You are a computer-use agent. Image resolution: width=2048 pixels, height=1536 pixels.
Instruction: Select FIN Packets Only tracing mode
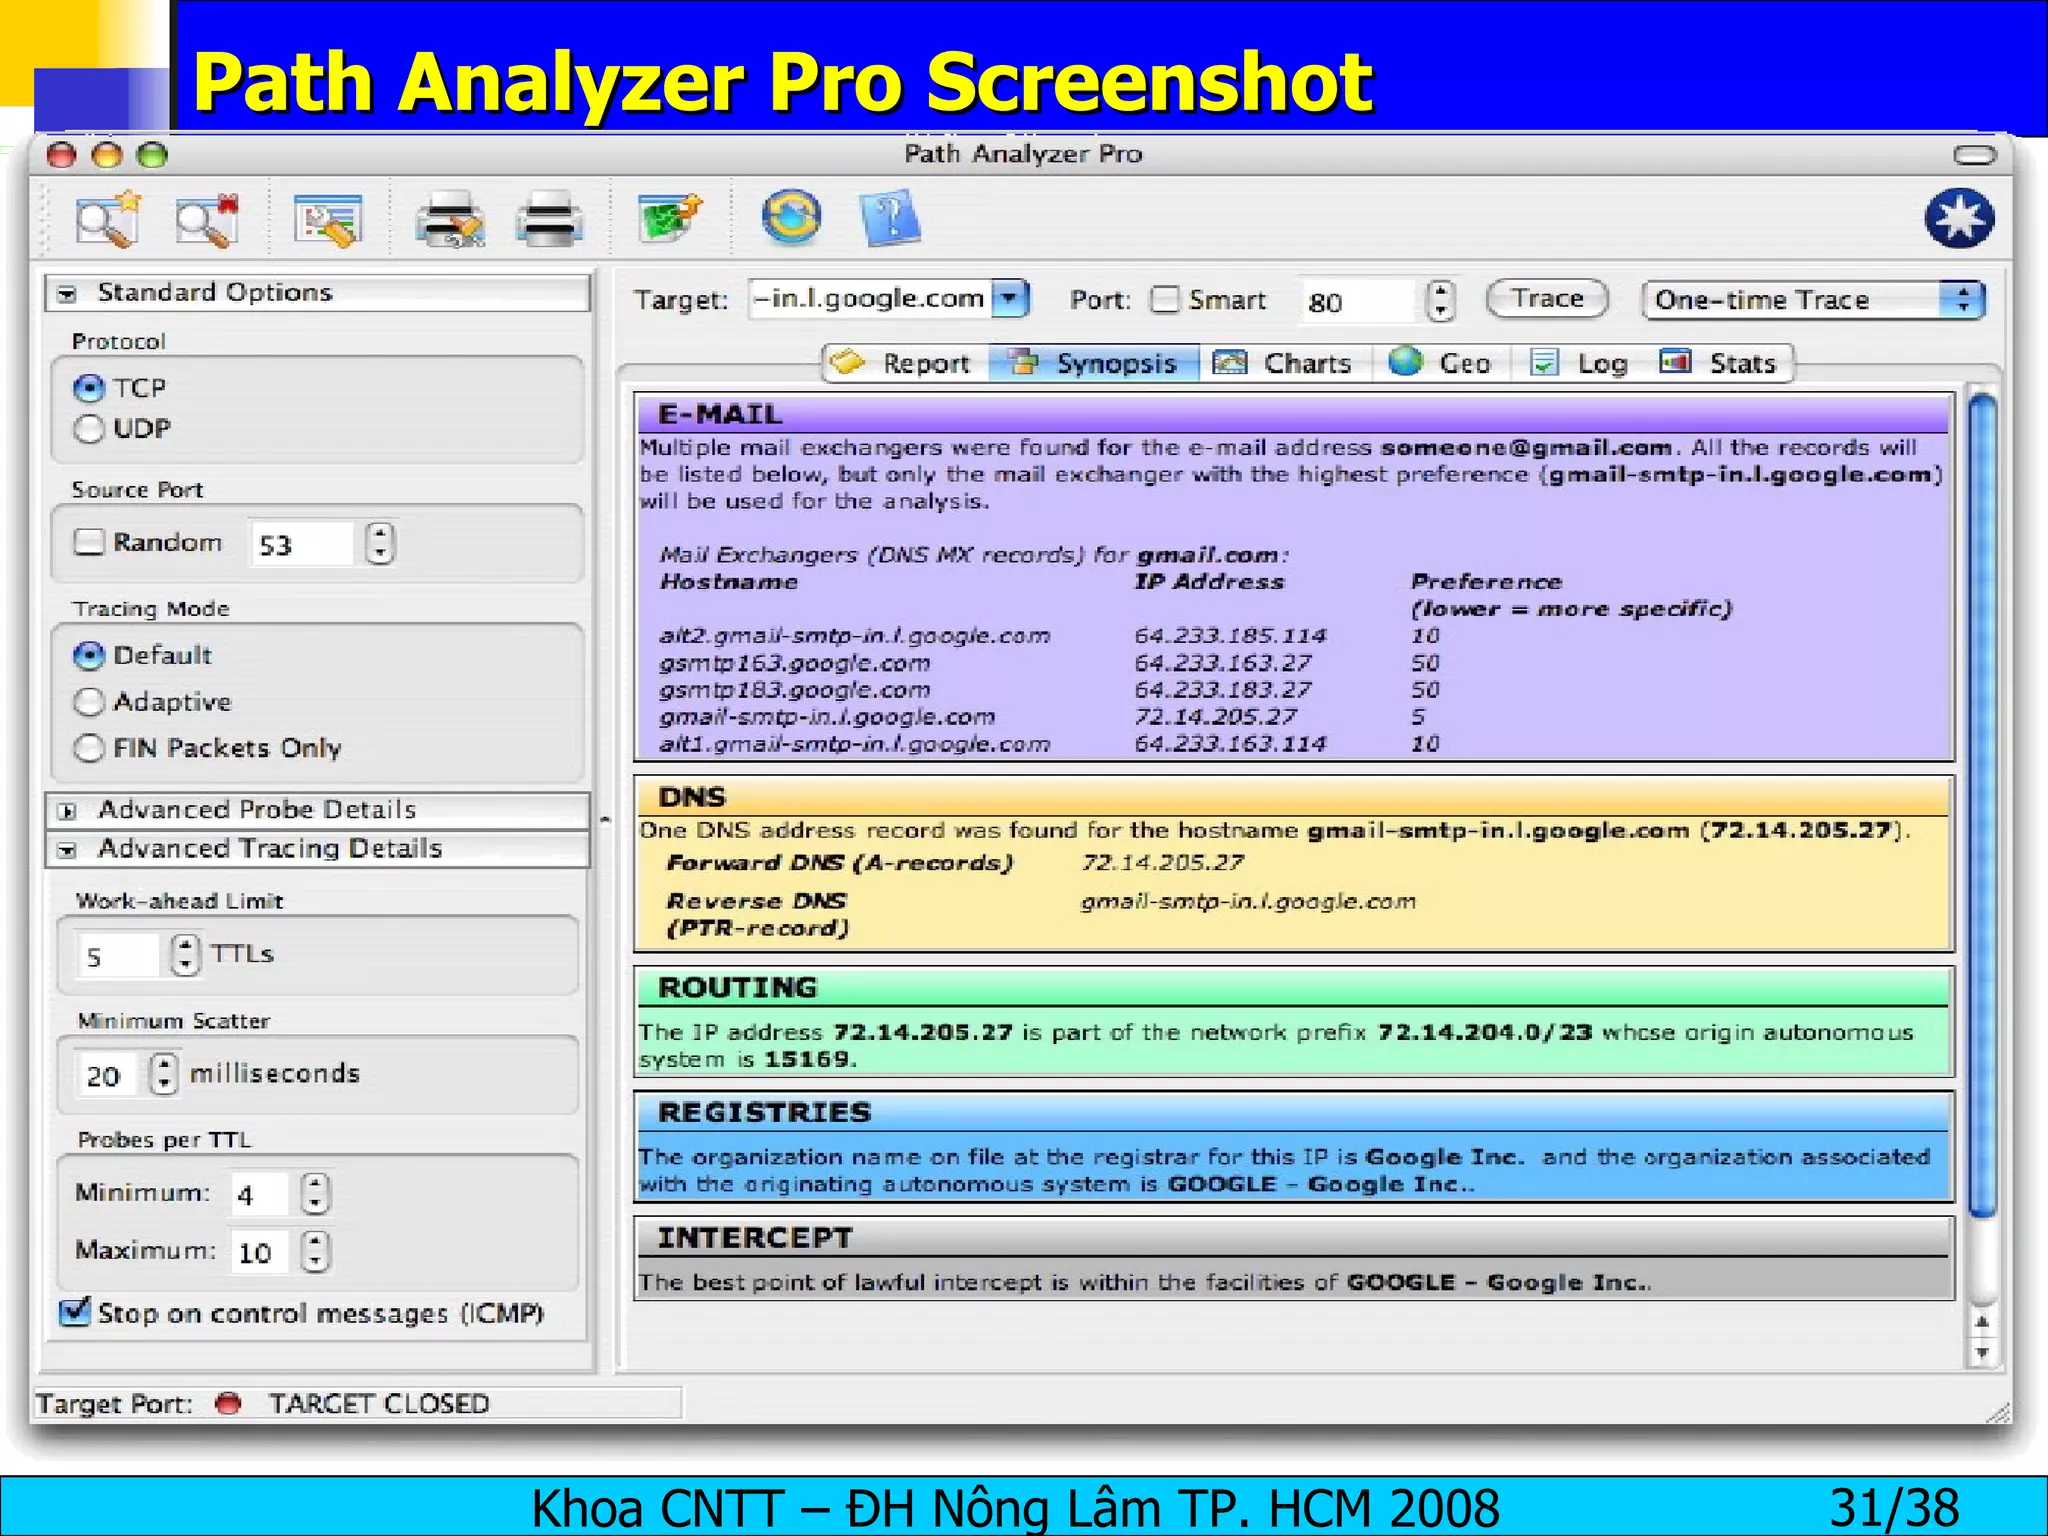tap(89, 748)
